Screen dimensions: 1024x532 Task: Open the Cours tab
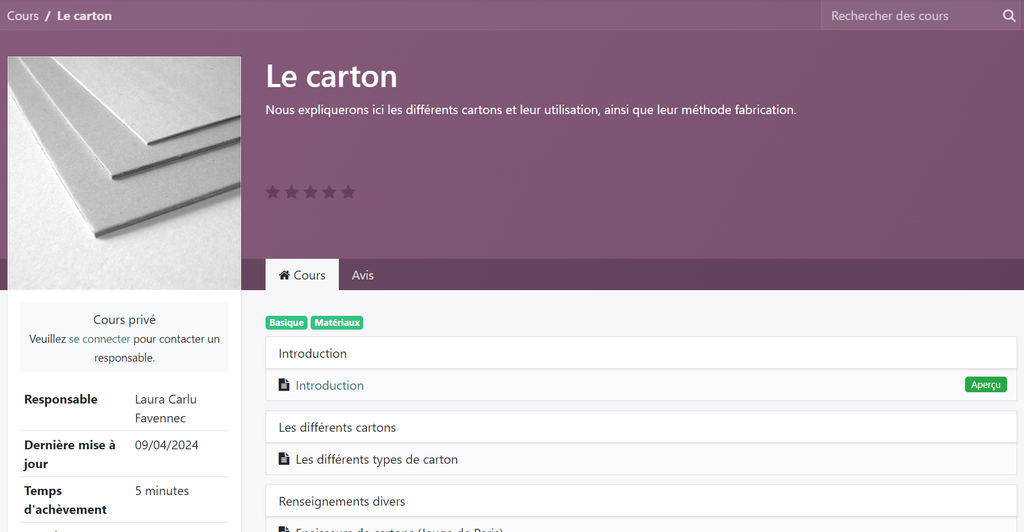pos(302,275)
